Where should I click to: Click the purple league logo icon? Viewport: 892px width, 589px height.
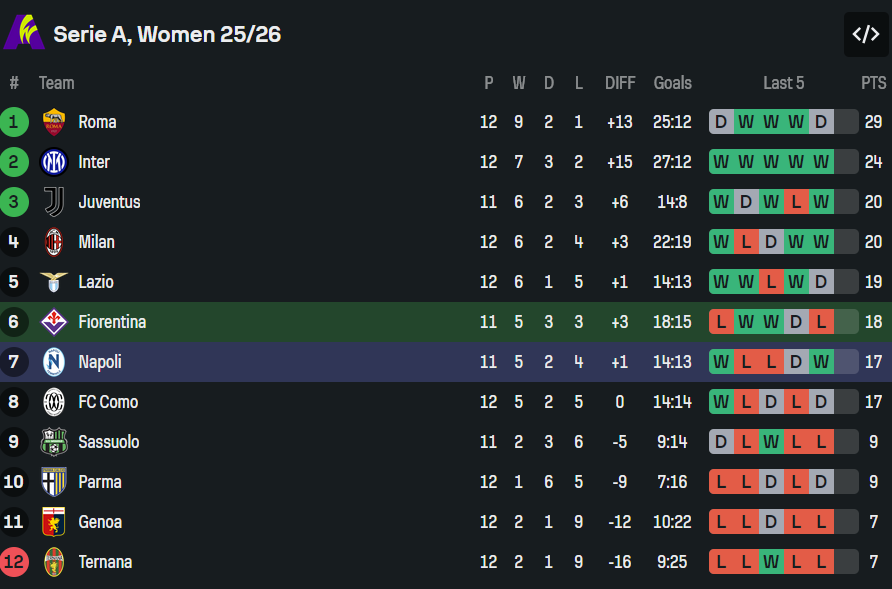click(x=24, y=32)
